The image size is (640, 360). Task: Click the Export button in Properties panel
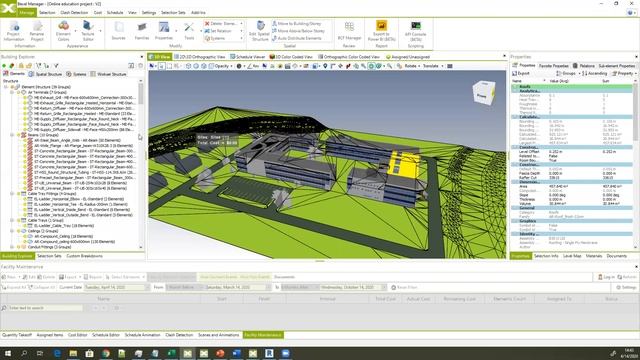(x=521, y=73)
